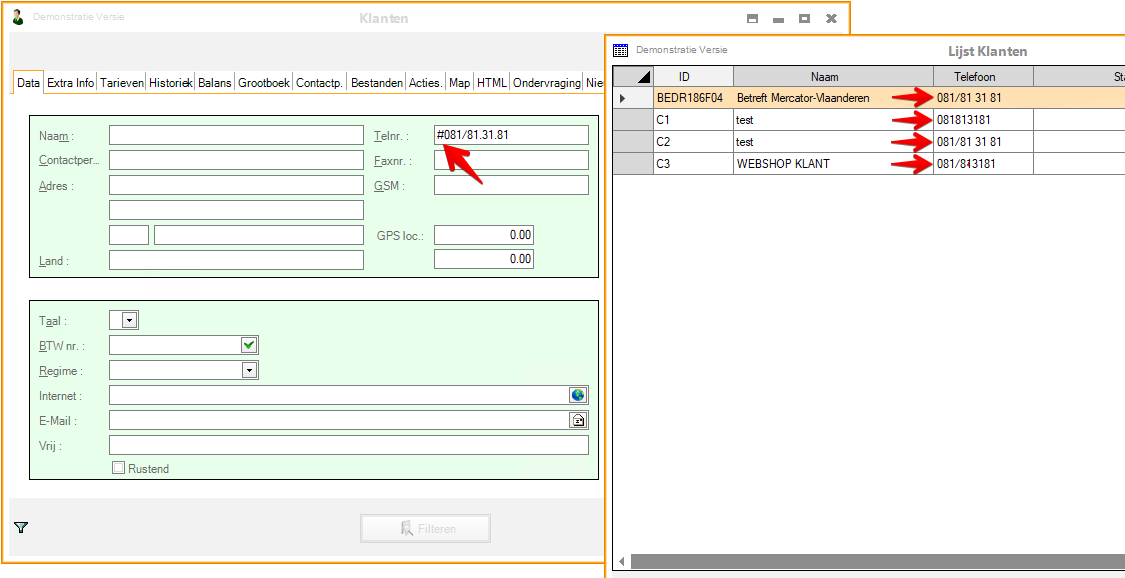Tick the Rustend checkbox
The height and width of the screenshot is (578, 1125).
point(119,468)
